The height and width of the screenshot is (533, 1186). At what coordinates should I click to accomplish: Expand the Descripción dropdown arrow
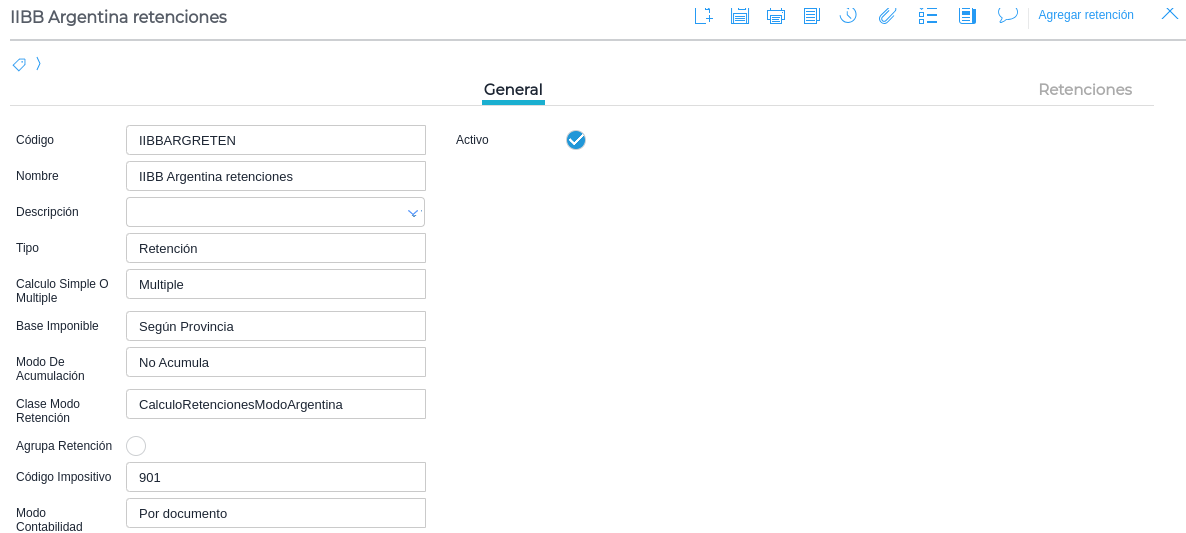click(413, 213)
